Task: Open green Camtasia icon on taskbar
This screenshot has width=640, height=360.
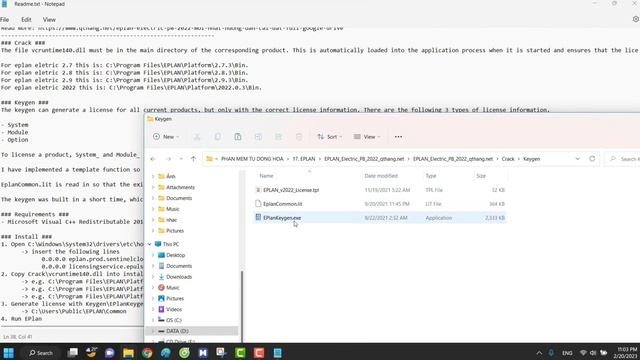Action: click(240, 353)
